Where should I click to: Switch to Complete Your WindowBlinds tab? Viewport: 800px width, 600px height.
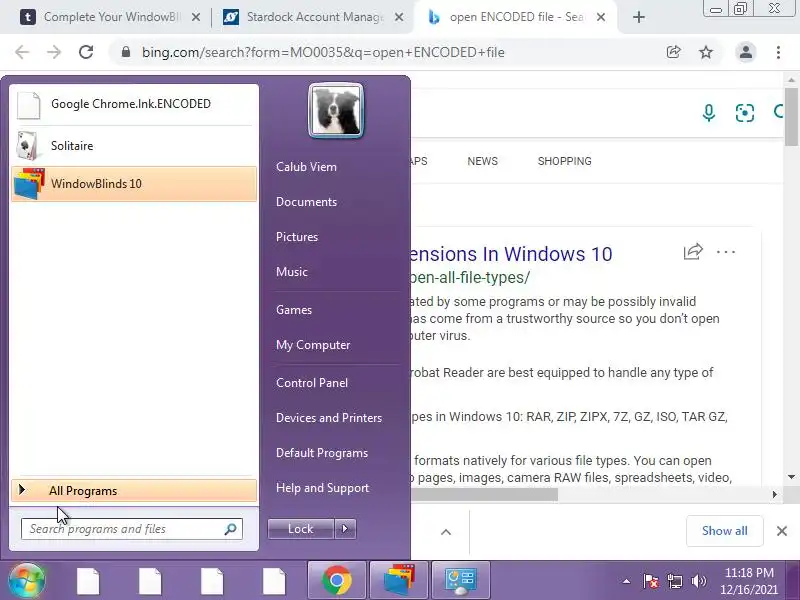pos(110,17)
